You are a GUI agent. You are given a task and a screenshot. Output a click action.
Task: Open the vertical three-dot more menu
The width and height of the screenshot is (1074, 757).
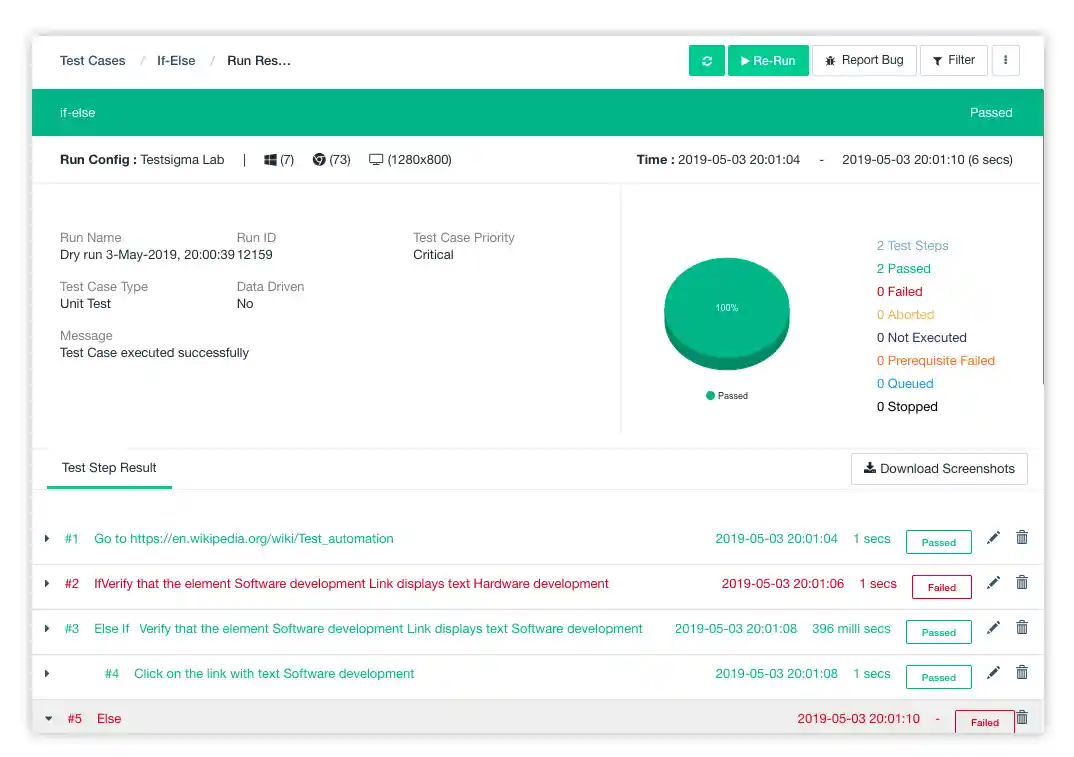coord(1006,60)
